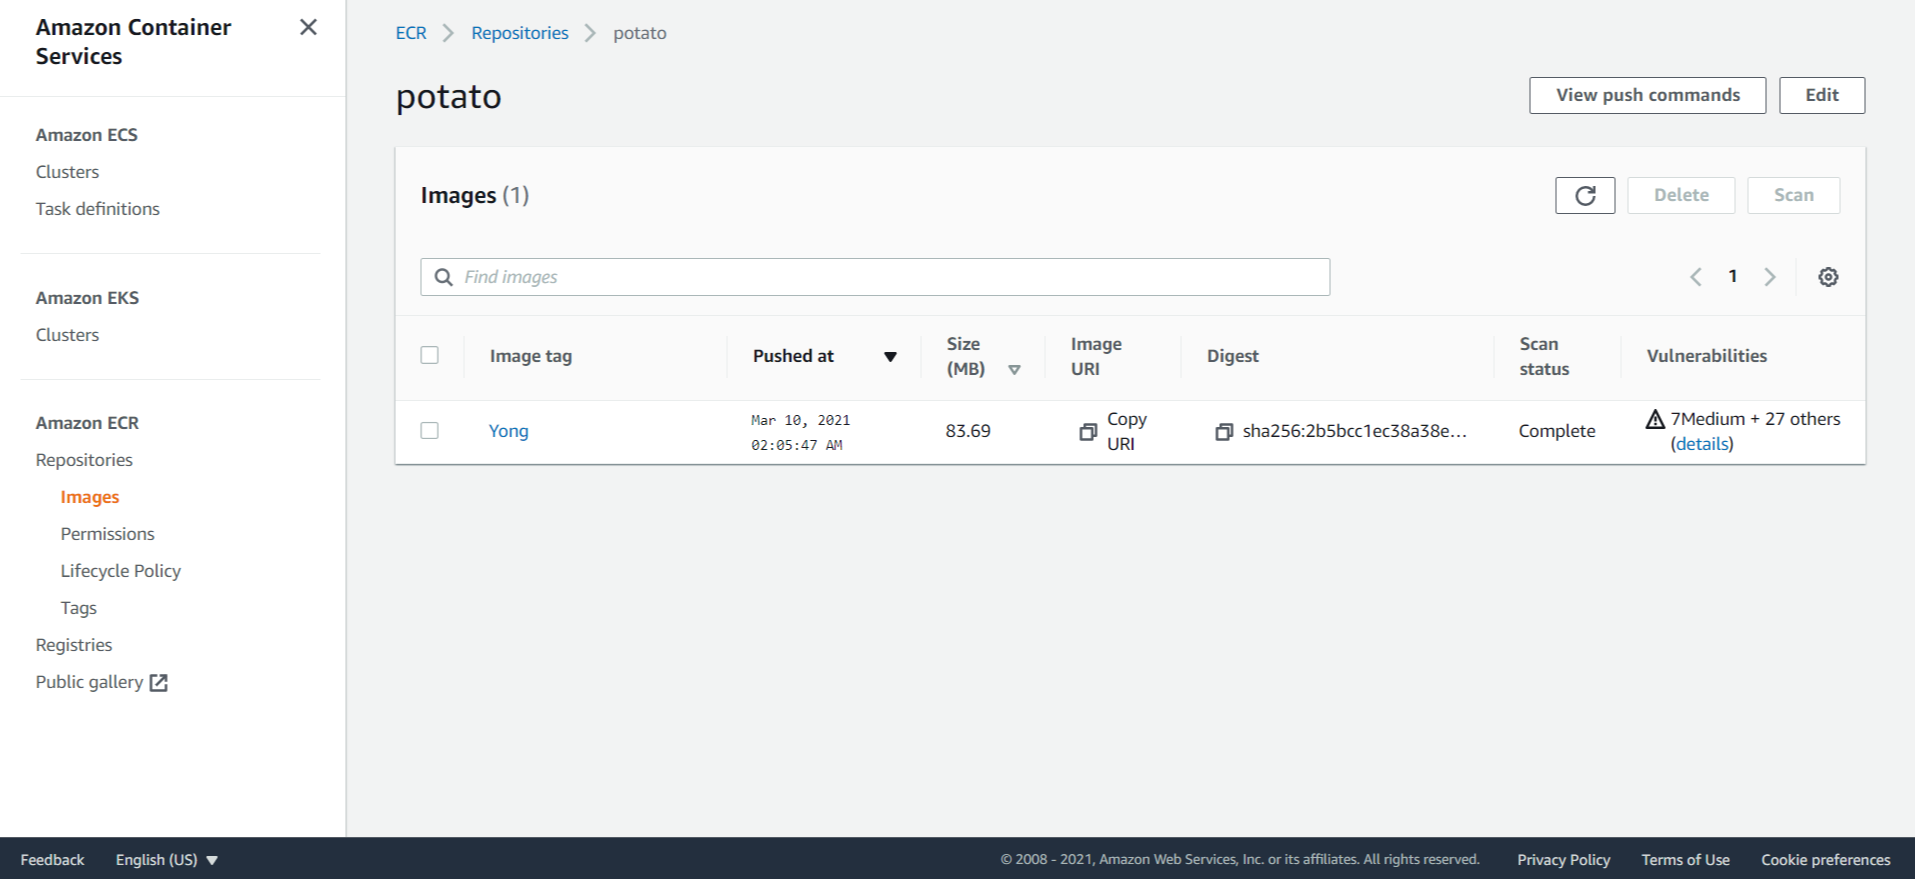This screenshot has height=879, width=1915.
Task: Close the Amazon Container Services sidebar
Action: coord(308,27)
